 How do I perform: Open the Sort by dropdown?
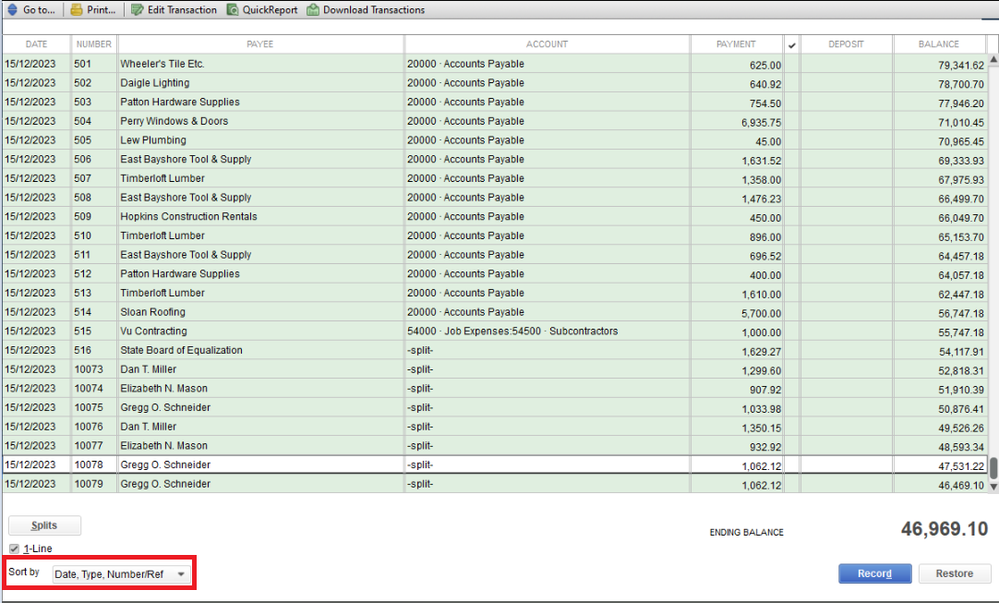[x=120, y=574]
